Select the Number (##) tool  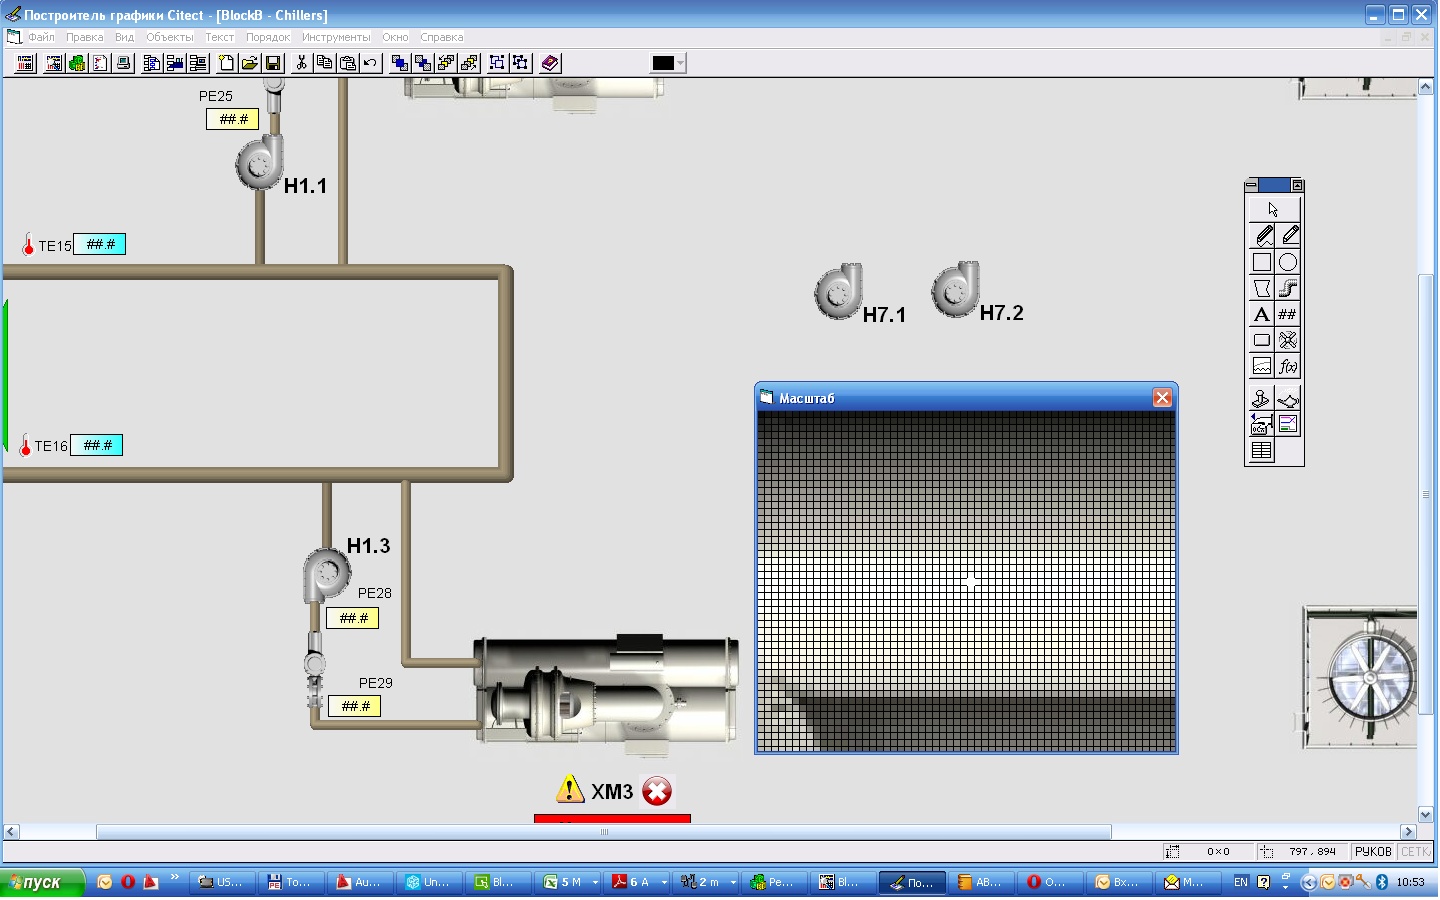pyautogui.click(x=1288, y=314)
